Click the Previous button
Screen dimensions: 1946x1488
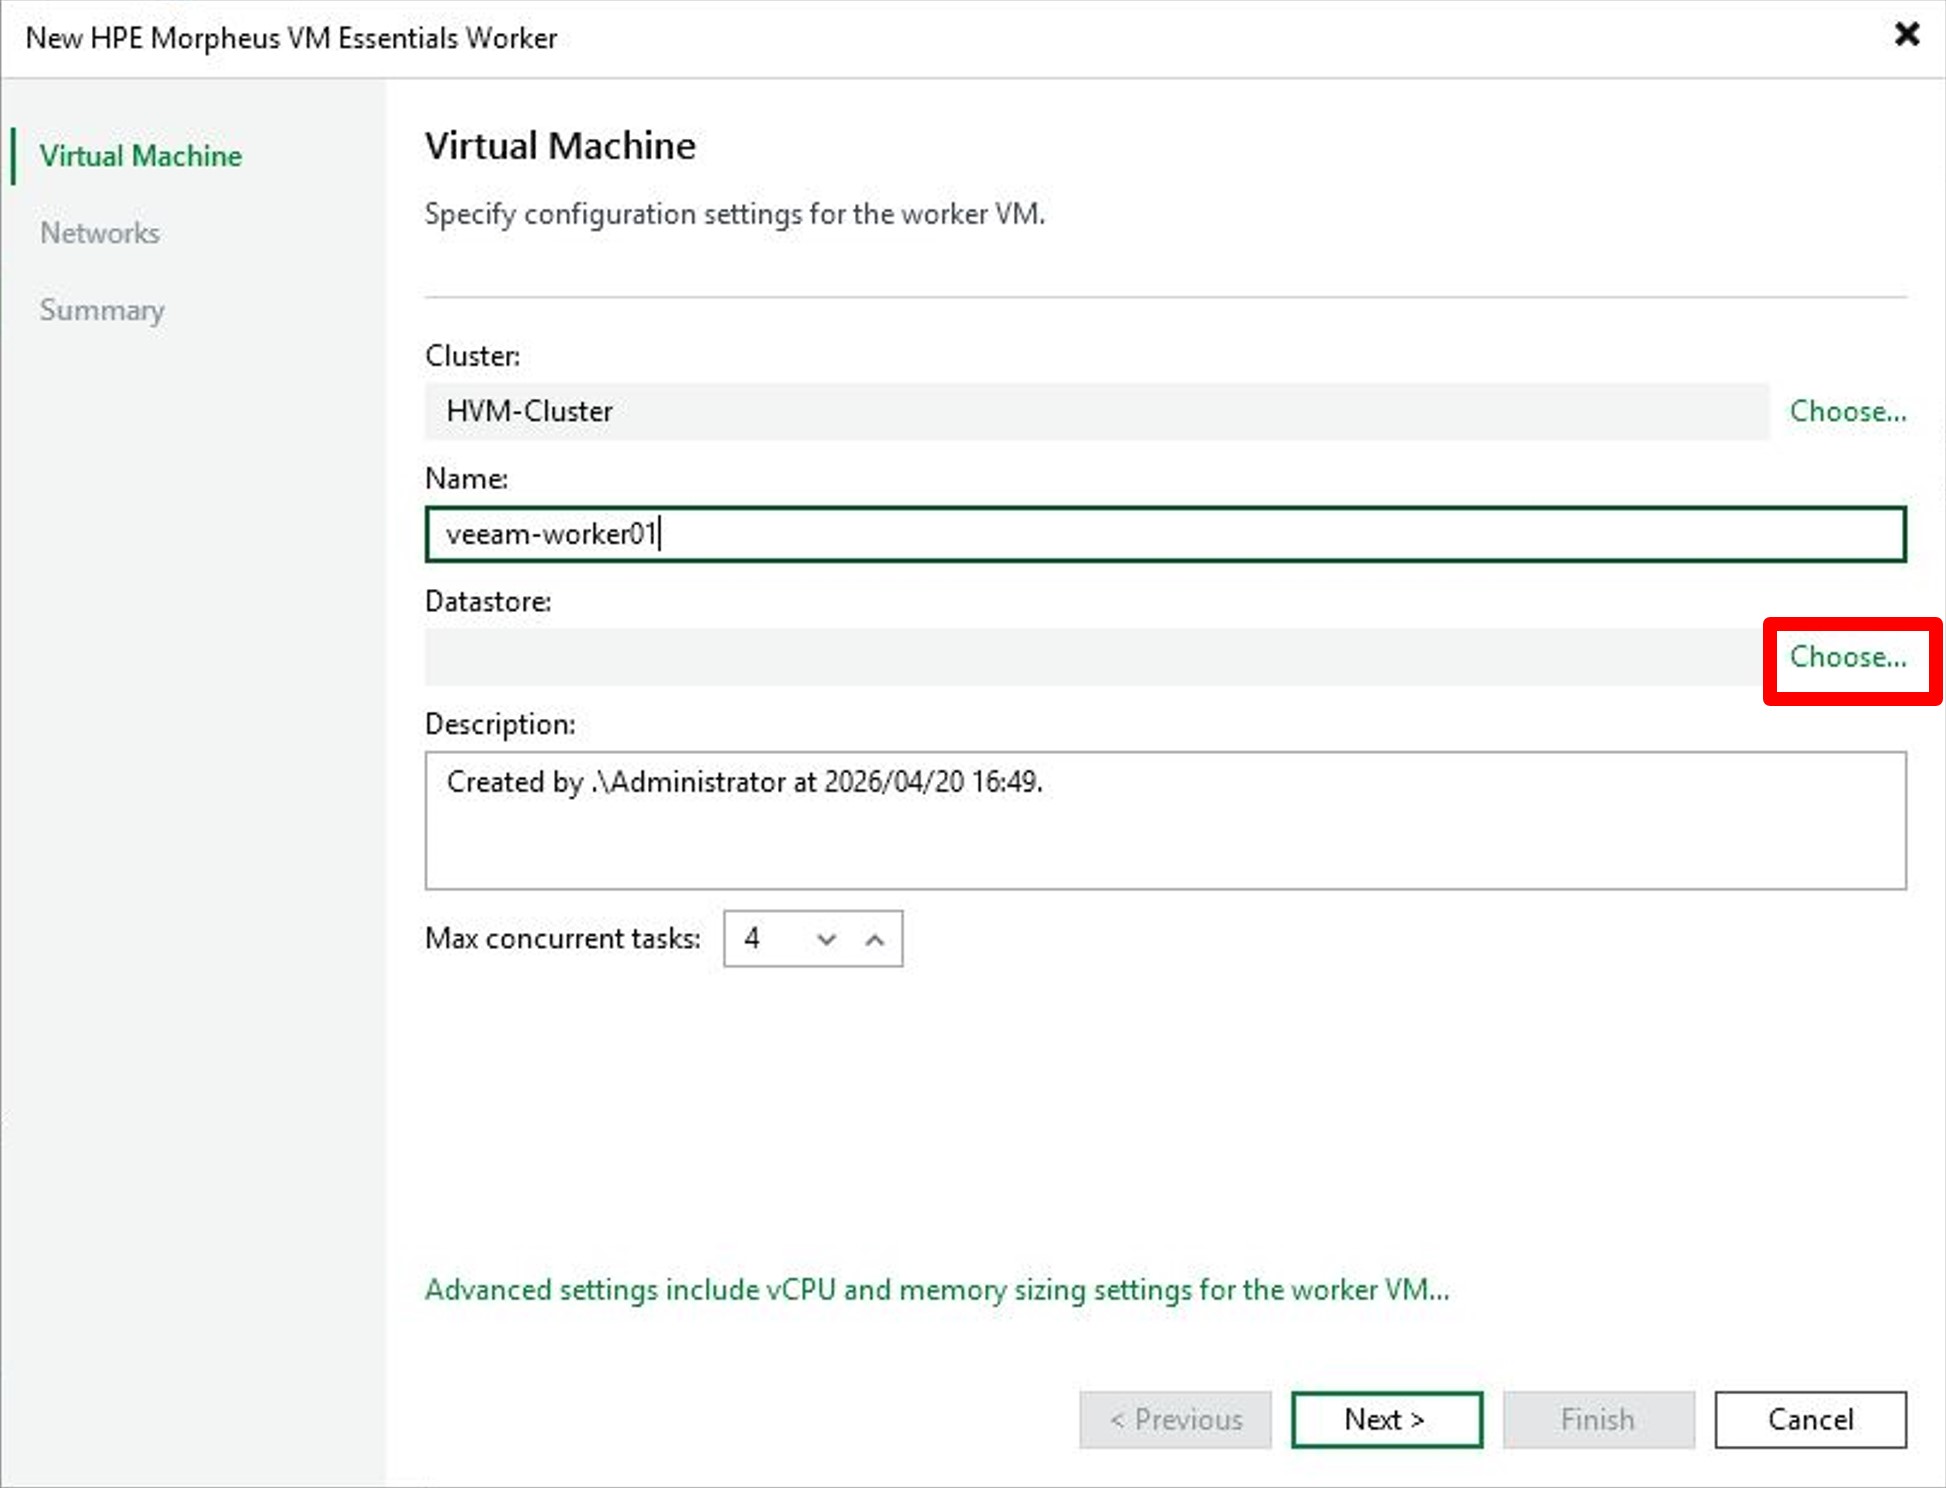(1175, 1419)
